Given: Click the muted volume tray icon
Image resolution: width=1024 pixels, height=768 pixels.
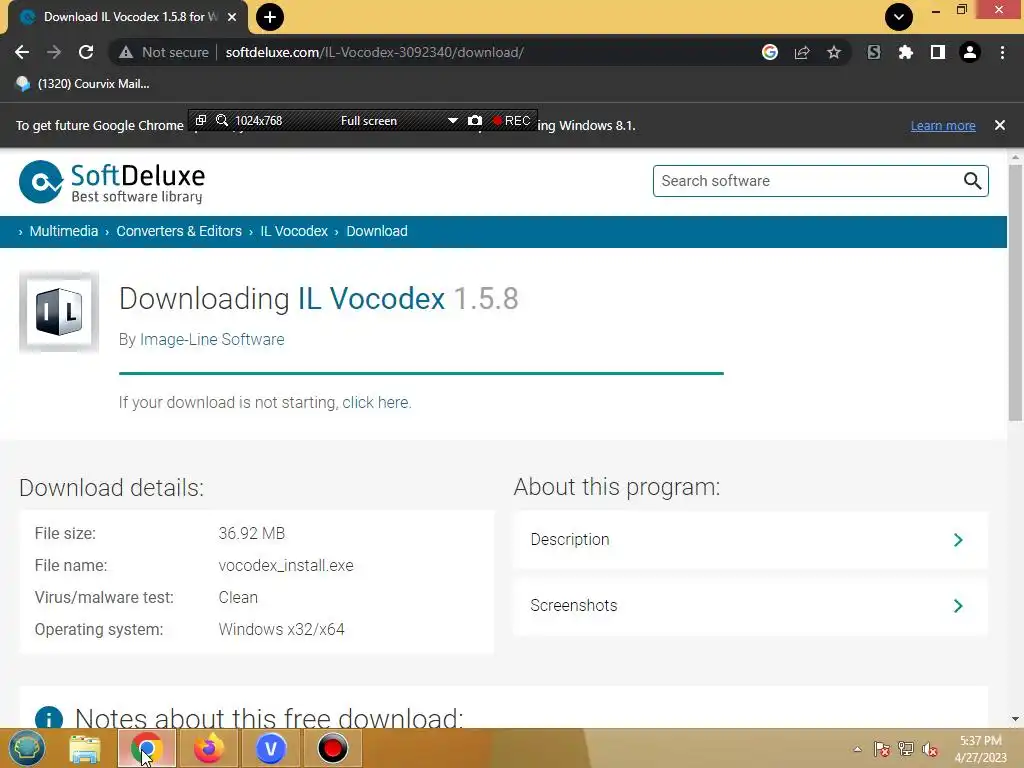Looking at the screenshot, I should point(930,749).
